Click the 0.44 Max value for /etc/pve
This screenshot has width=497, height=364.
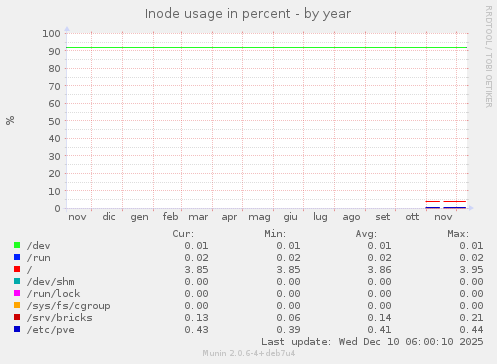tap(471, 330)
